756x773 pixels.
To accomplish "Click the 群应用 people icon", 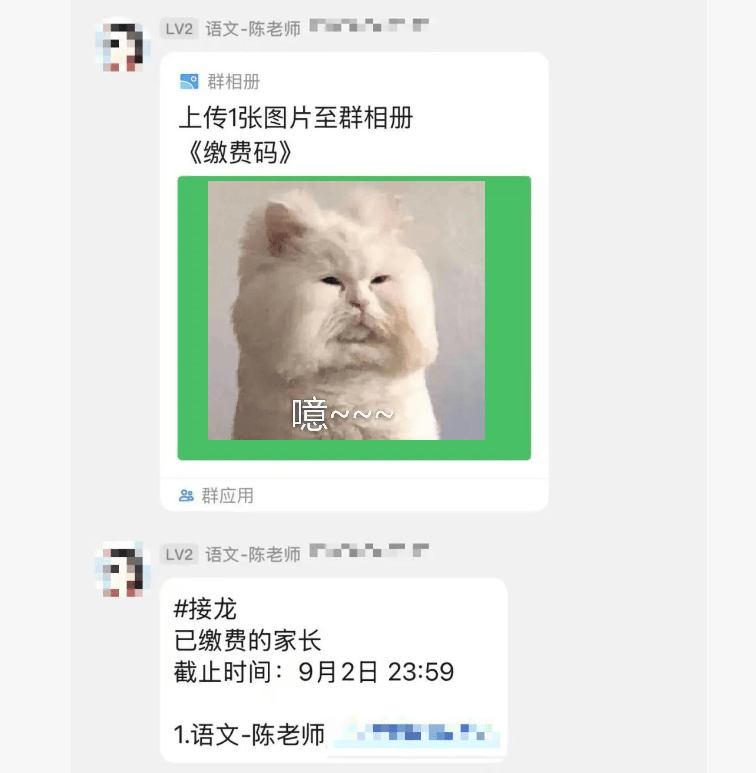I will pos(186,495).
